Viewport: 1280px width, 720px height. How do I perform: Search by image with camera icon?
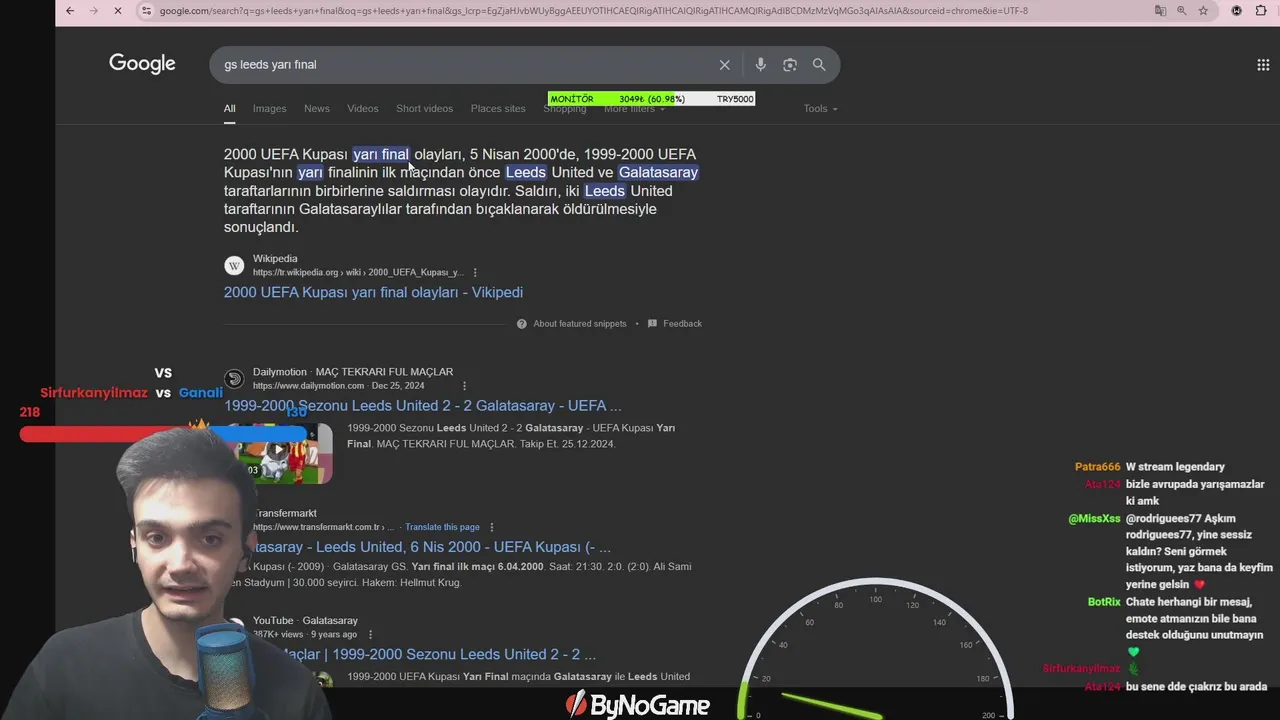click(790, 65)
